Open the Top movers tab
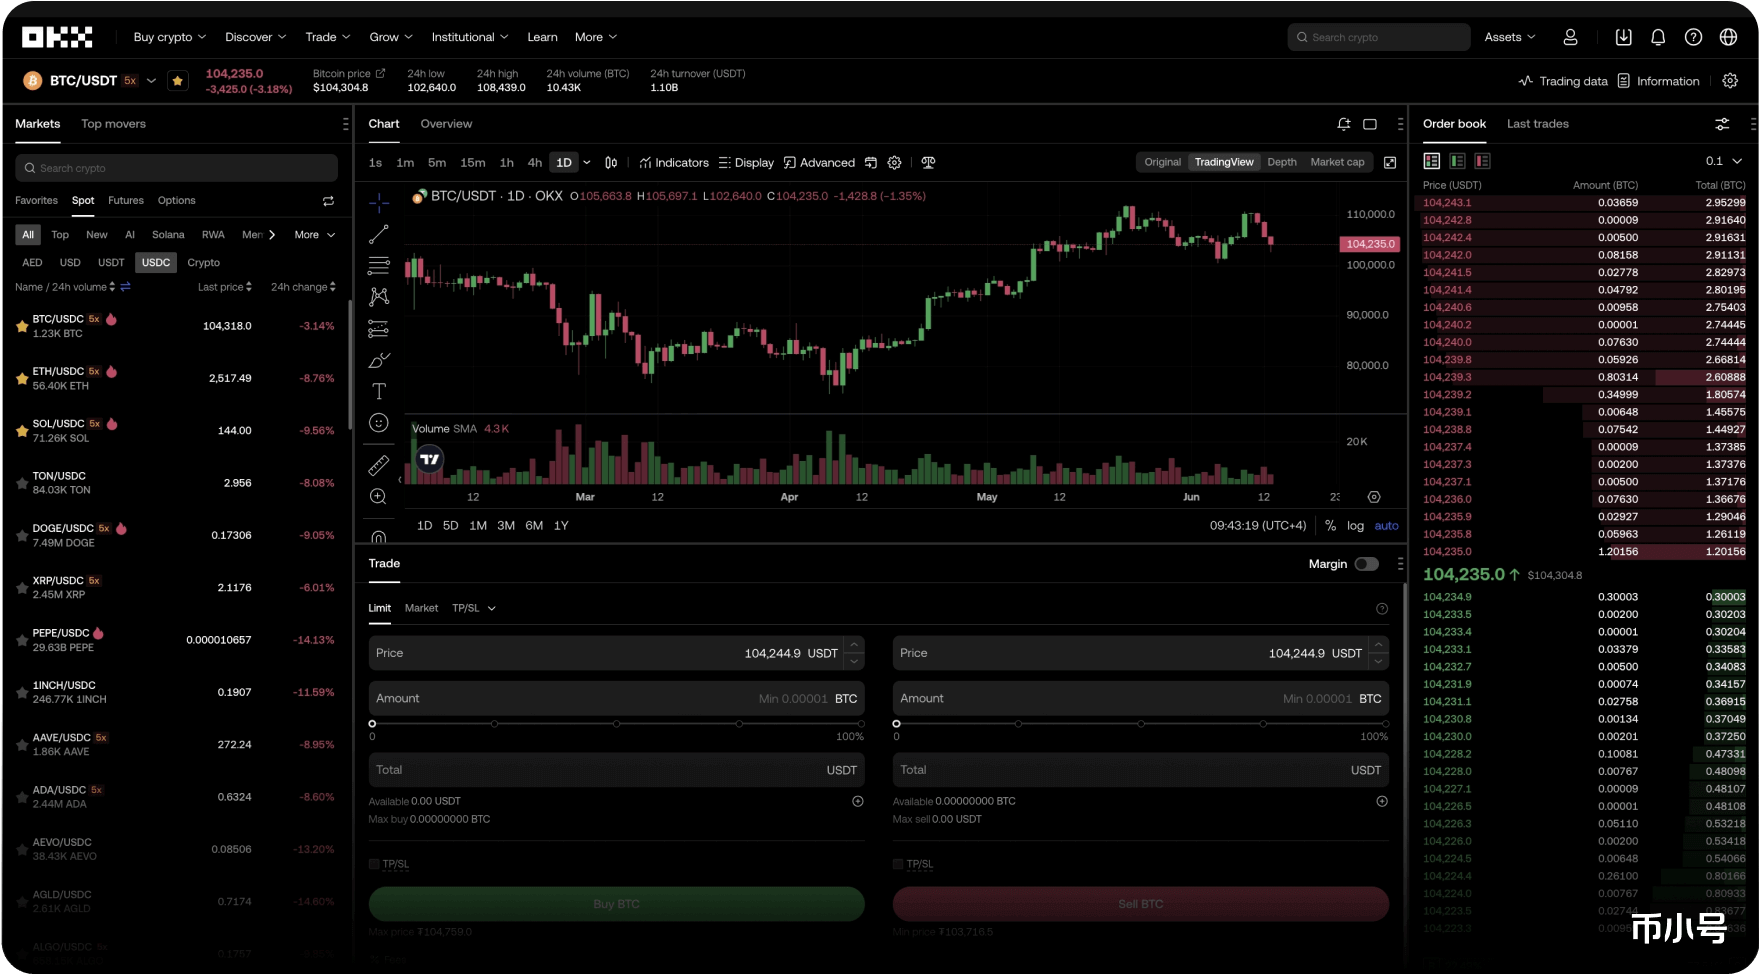The image size is (1759, 974). click(x=113, y=124)
